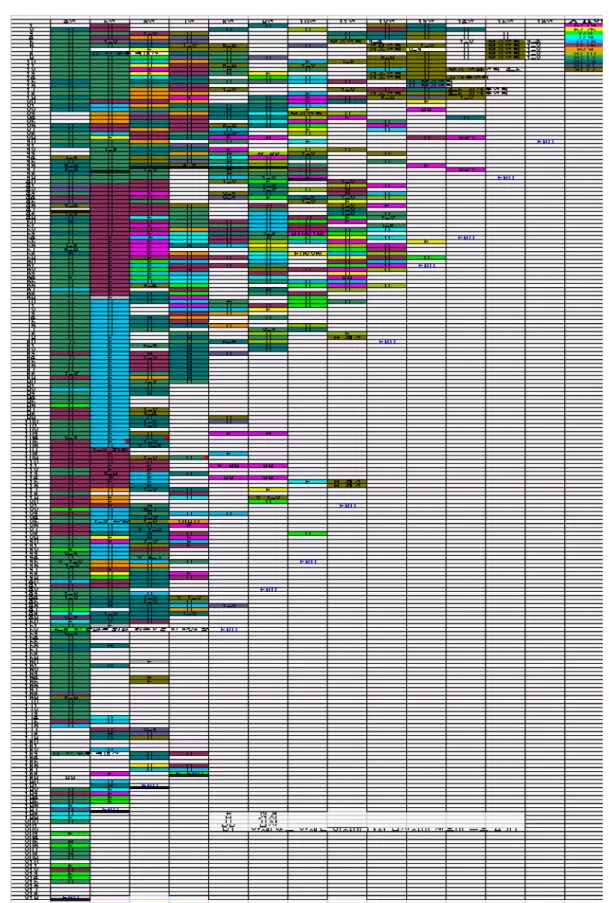The width and height of the screenshot is (609, 903).
Task: Click the END label in the last data column
Action: pos(545,142)
